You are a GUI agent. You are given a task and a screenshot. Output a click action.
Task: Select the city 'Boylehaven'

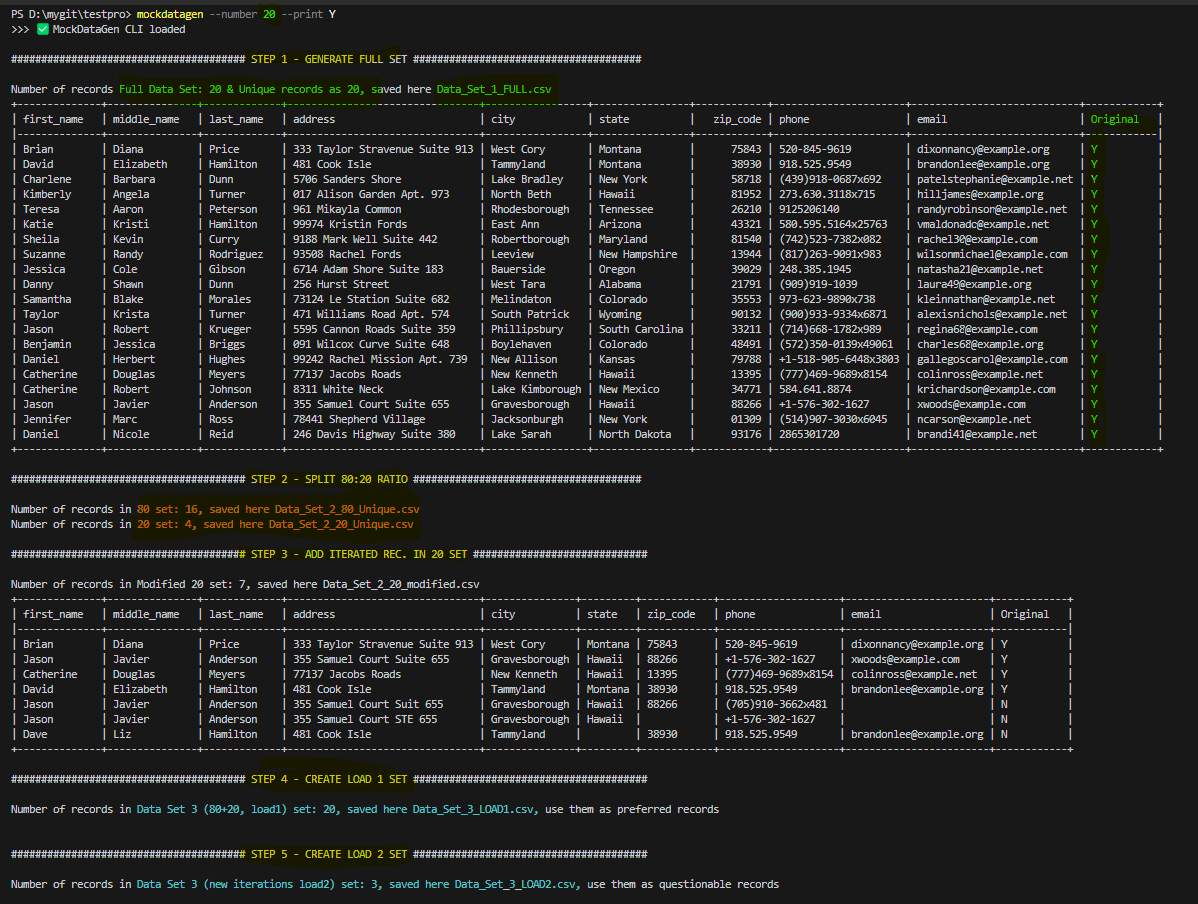point(520,344)
